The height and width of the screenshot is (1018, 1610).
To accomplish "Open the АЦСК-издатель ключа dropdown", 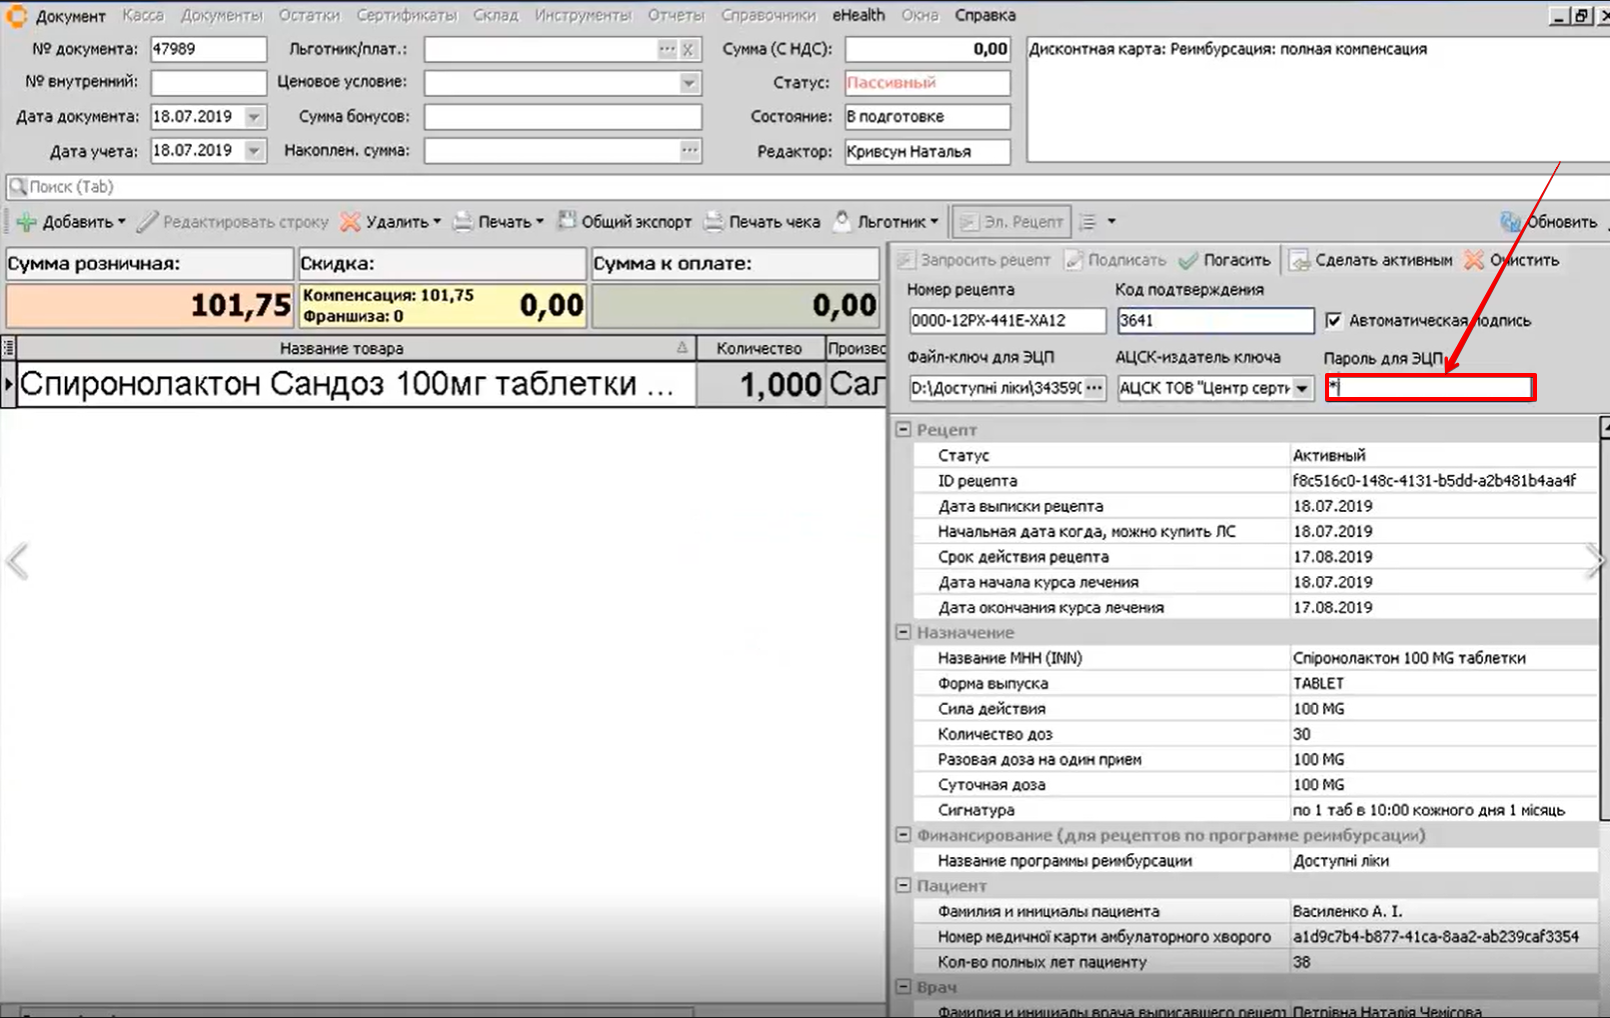I will click(x=1301, y=388).
